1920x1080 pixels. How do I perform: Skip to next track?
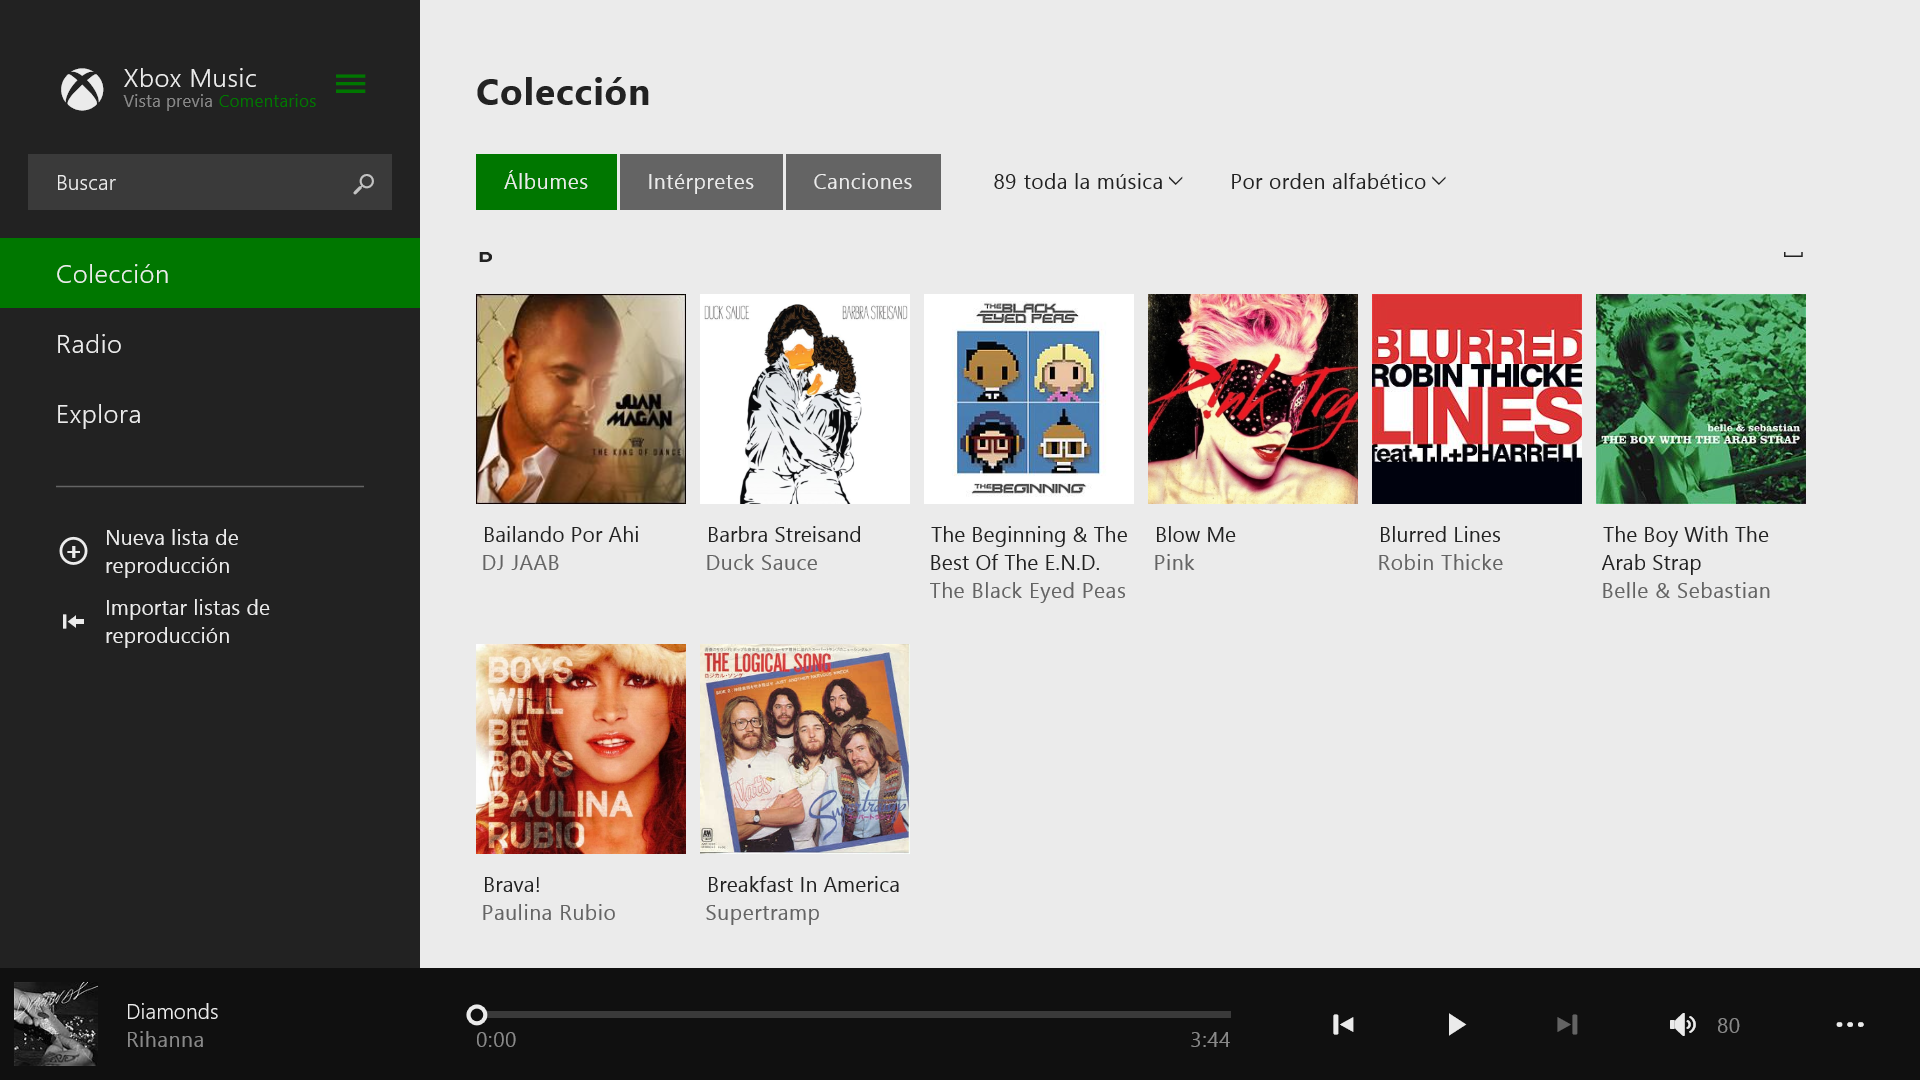tap(1567, 1024)
